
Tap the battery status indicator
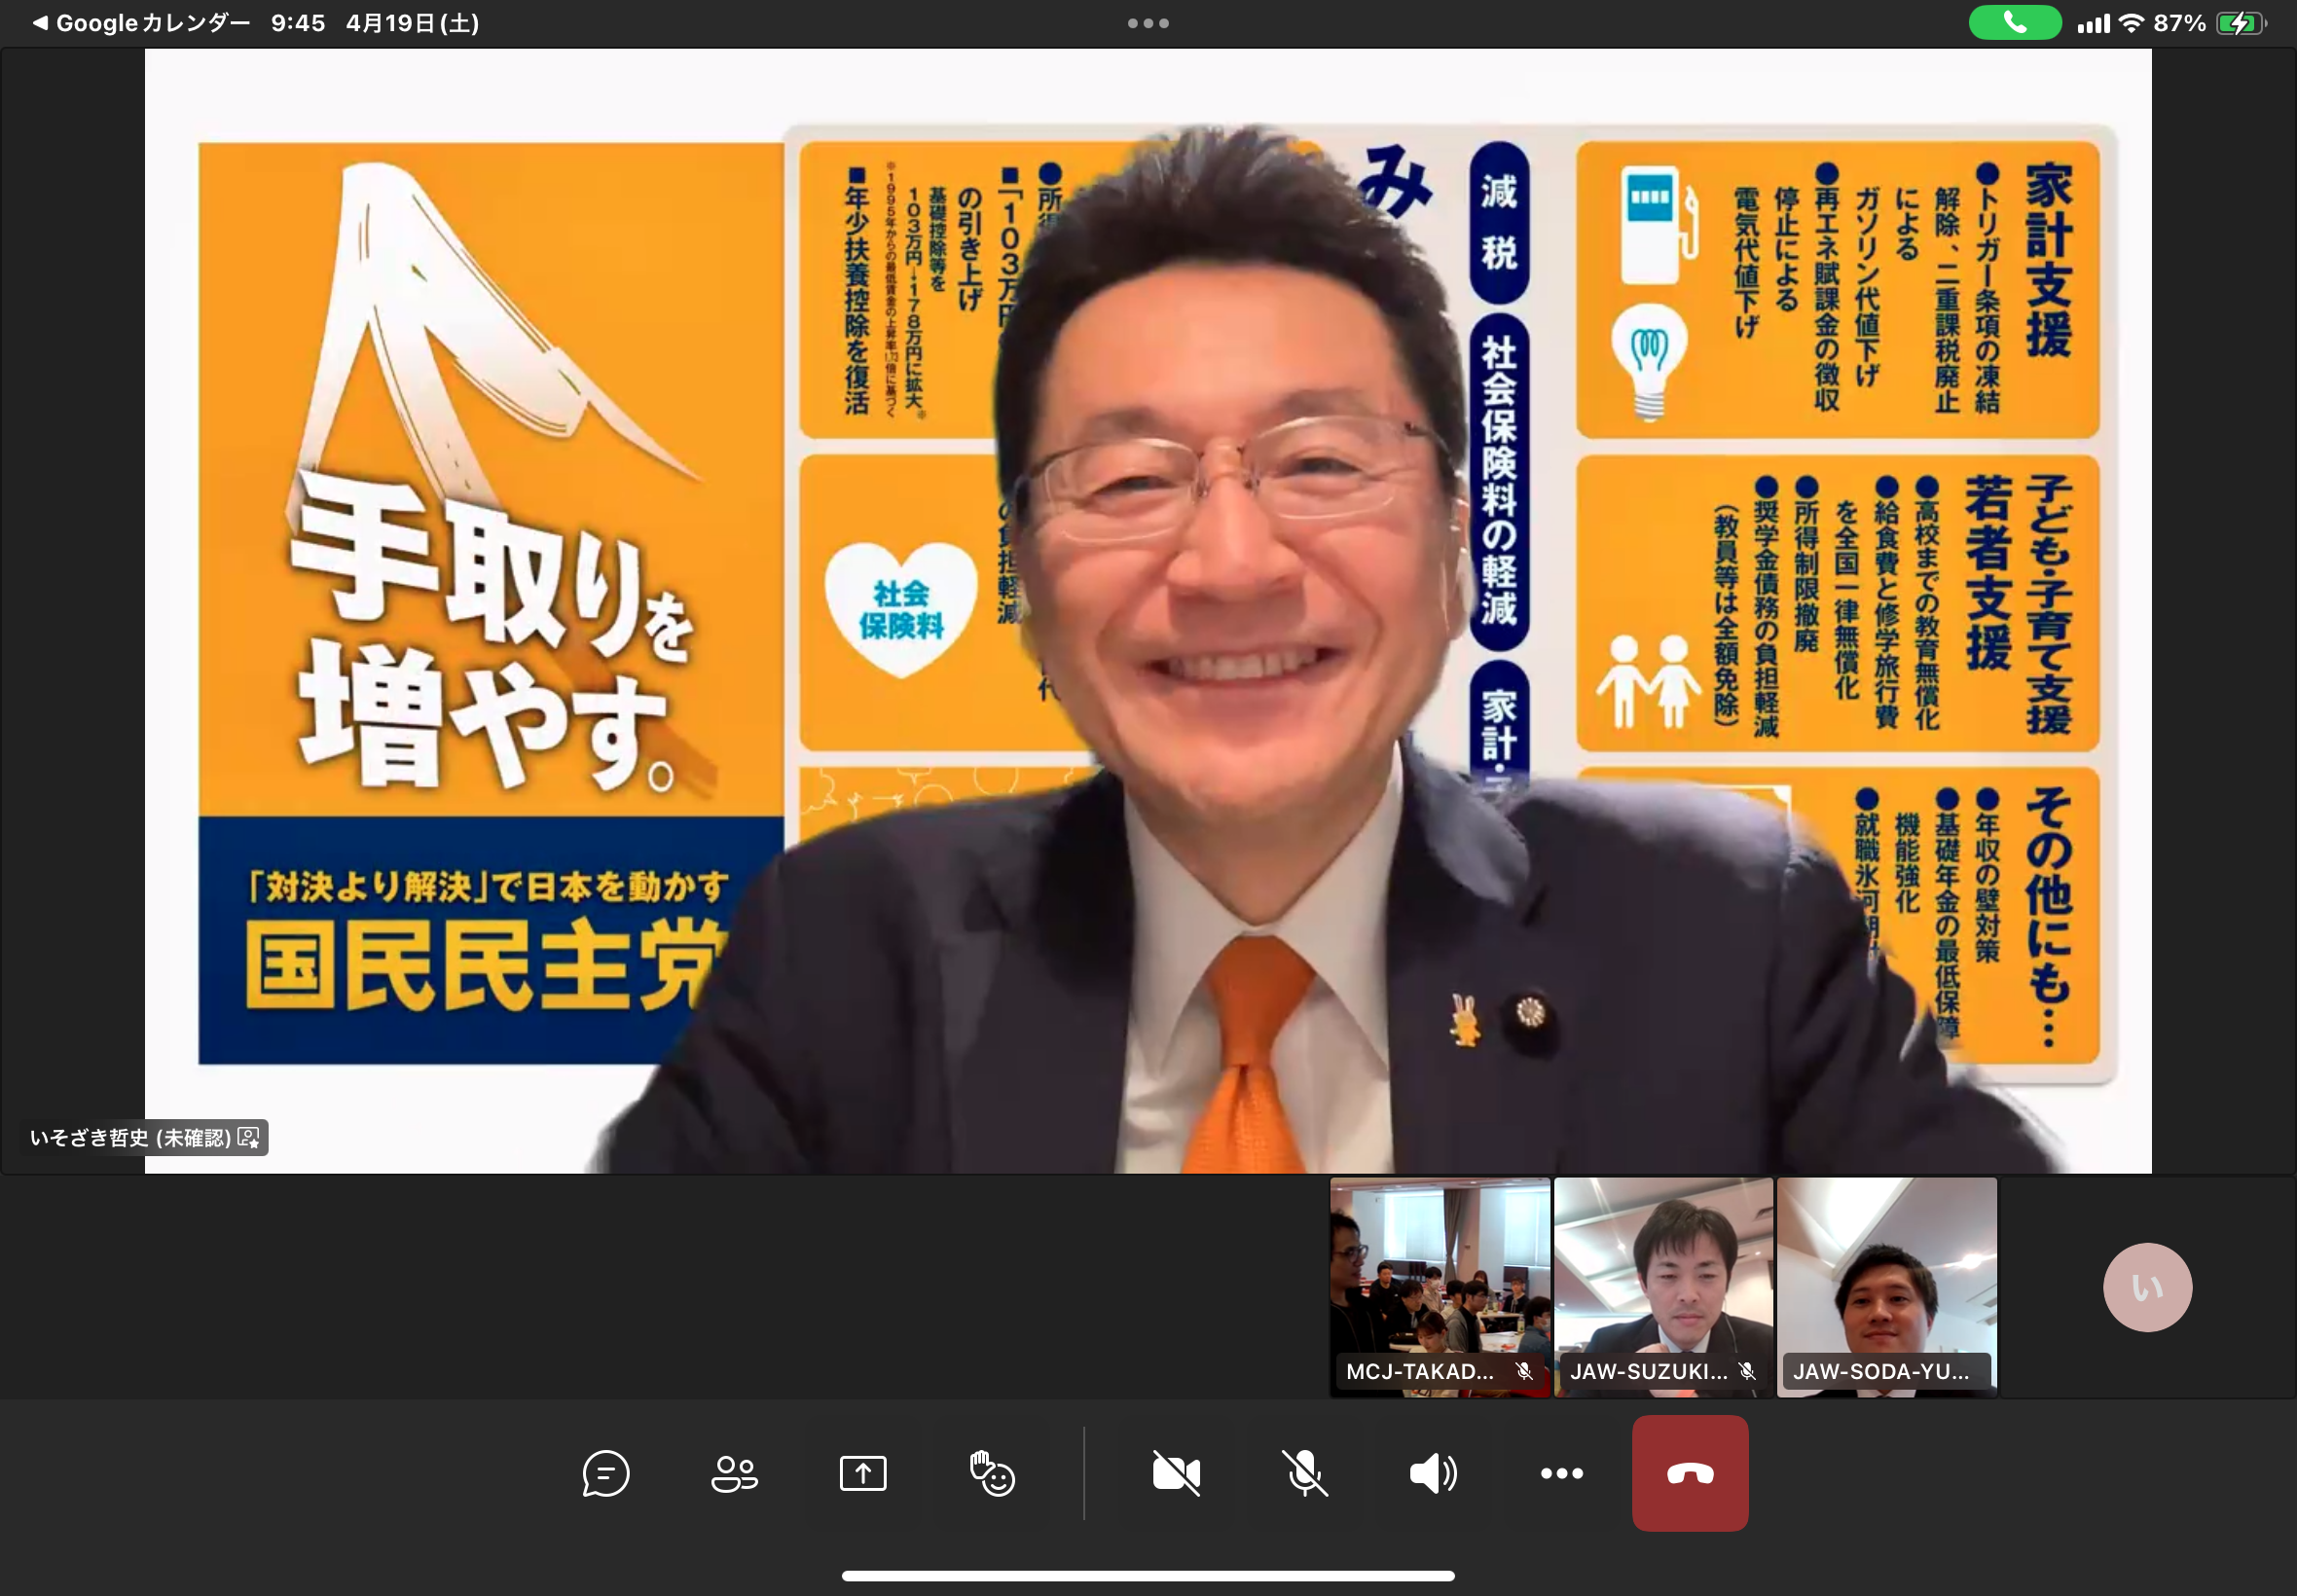[x=2240, y=23]
